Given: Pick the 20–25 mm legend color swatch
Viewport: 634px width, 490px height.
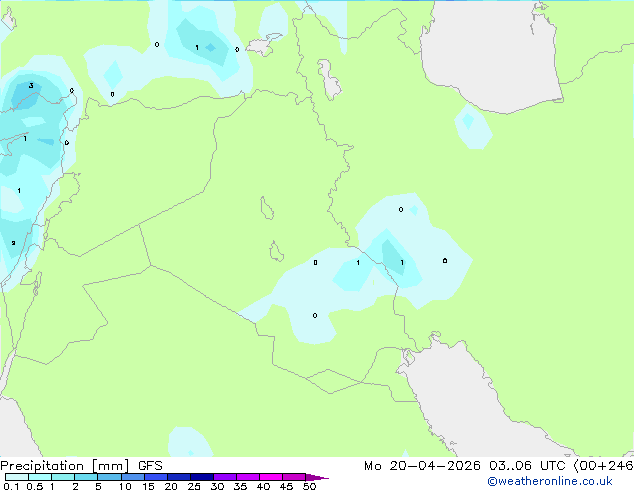Looking at the screenshot, I should tap(179, 477).
